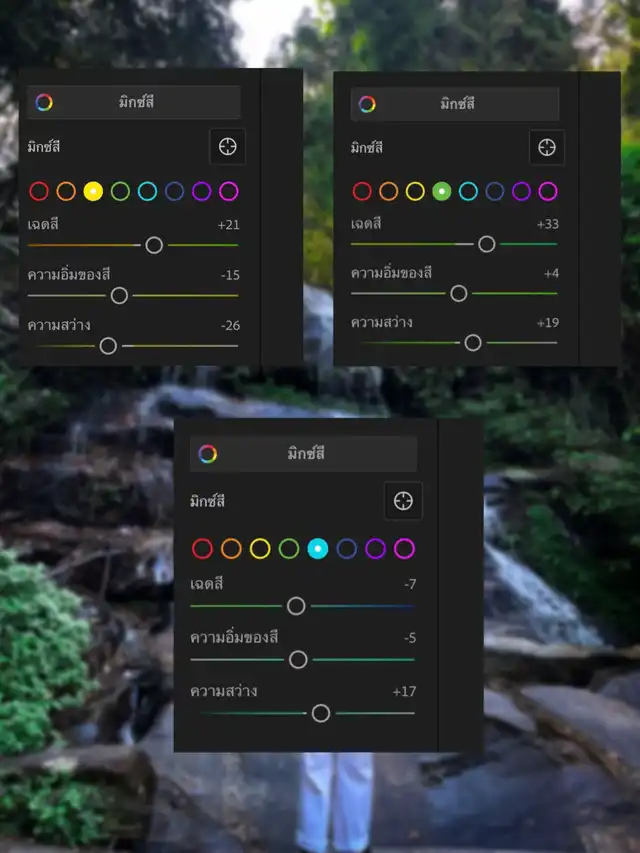
Task: Click the color wheel icon in the top-right panel header
Action: 367,103
